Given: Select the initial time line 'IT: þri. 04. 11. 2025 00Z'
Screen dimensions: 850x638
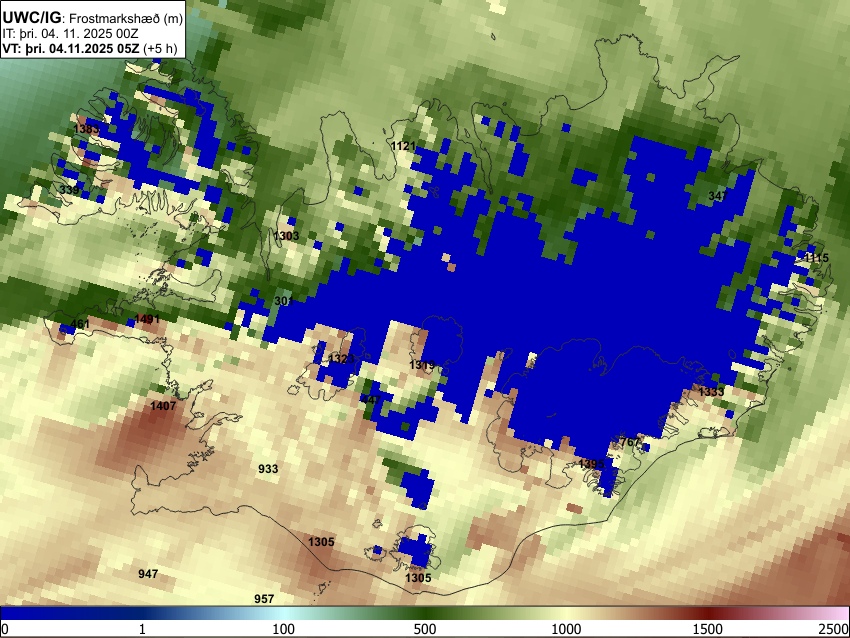Looking at the screenshot, I should pyautogui.click(x=70, y=34).
